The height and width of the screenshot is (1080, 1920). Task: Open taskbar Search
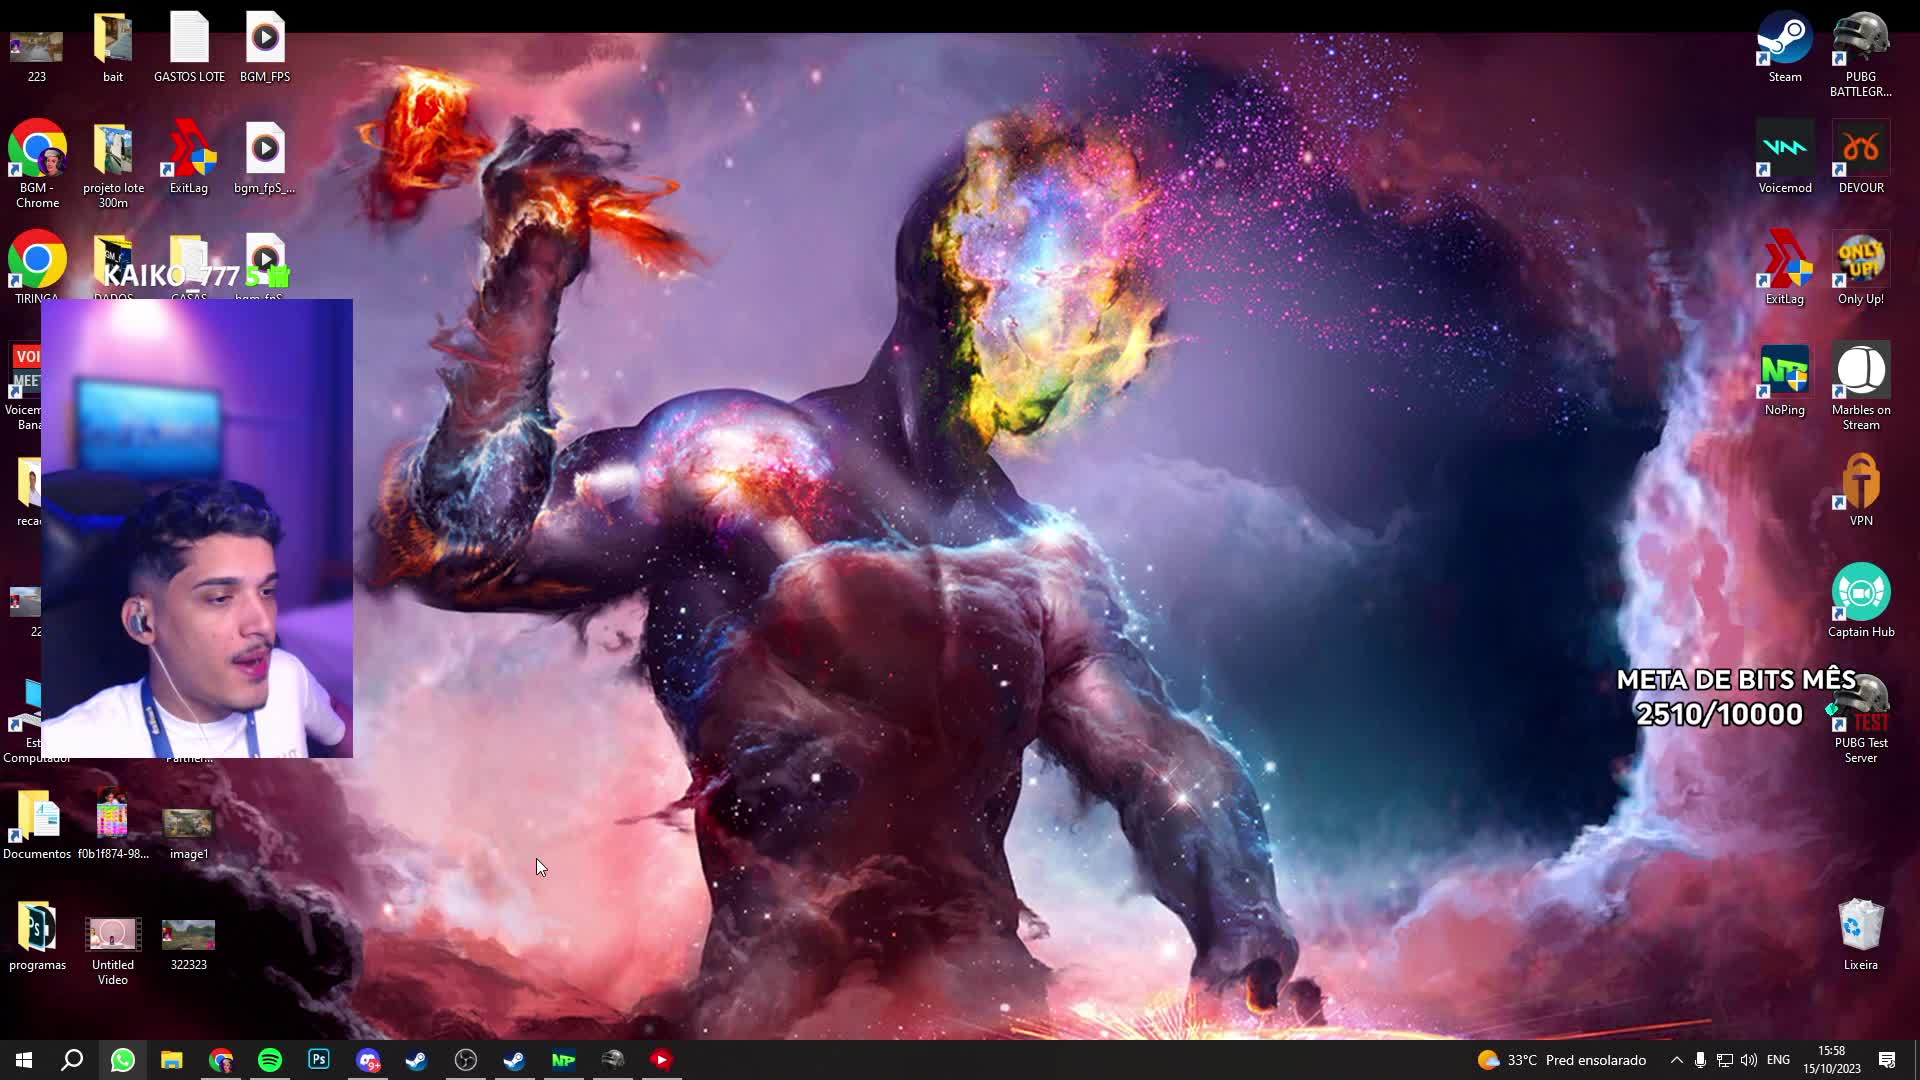click(72, 1060)
